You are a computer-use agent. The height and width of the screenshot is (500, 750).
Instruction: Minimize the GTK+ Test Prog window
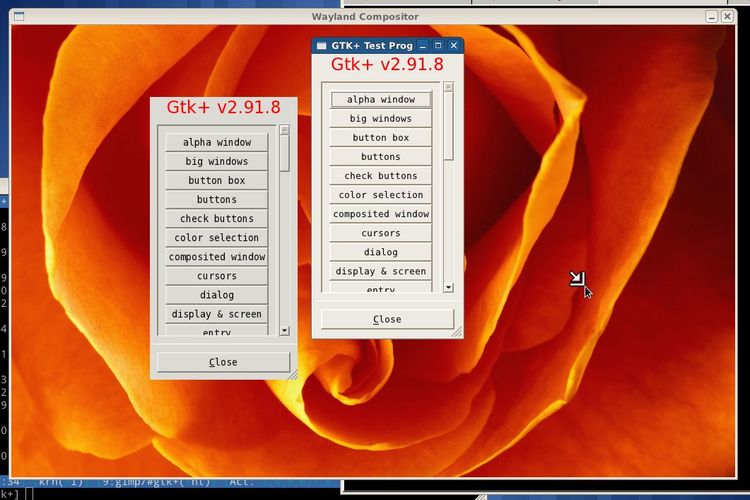(x=422, y=46)
